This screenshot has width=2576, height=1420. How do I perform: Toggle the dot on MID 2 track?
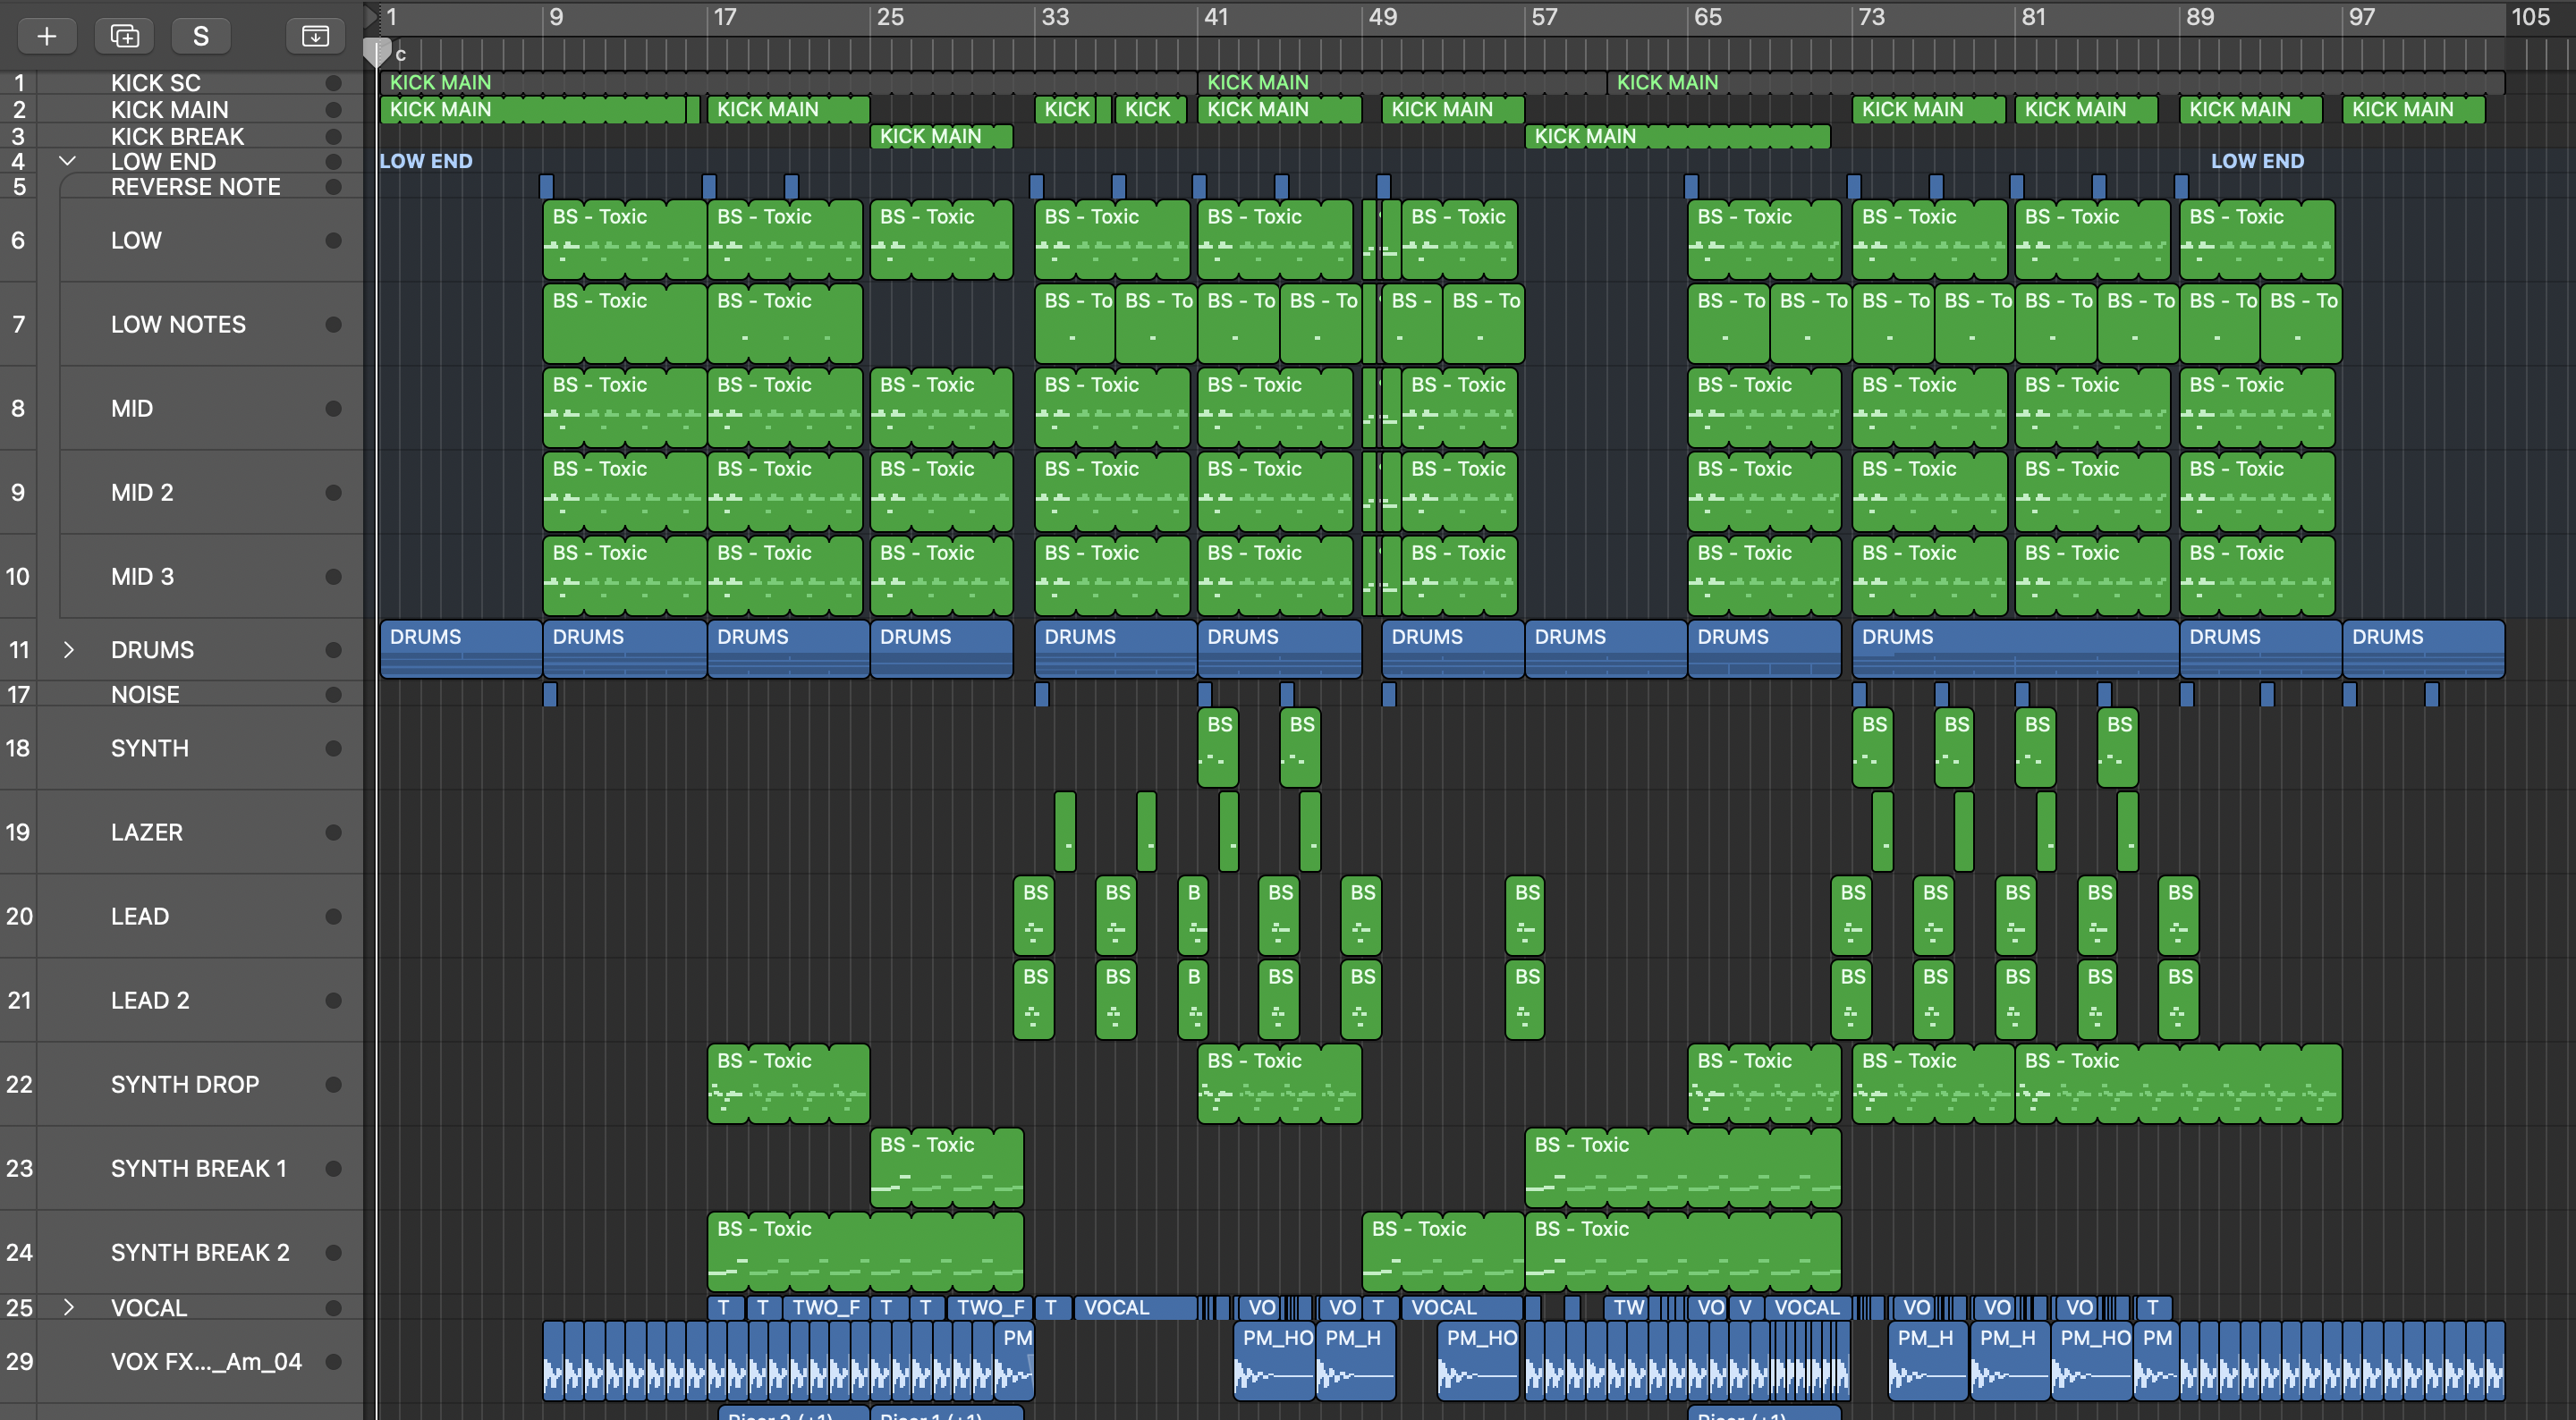tap(333, 492)
